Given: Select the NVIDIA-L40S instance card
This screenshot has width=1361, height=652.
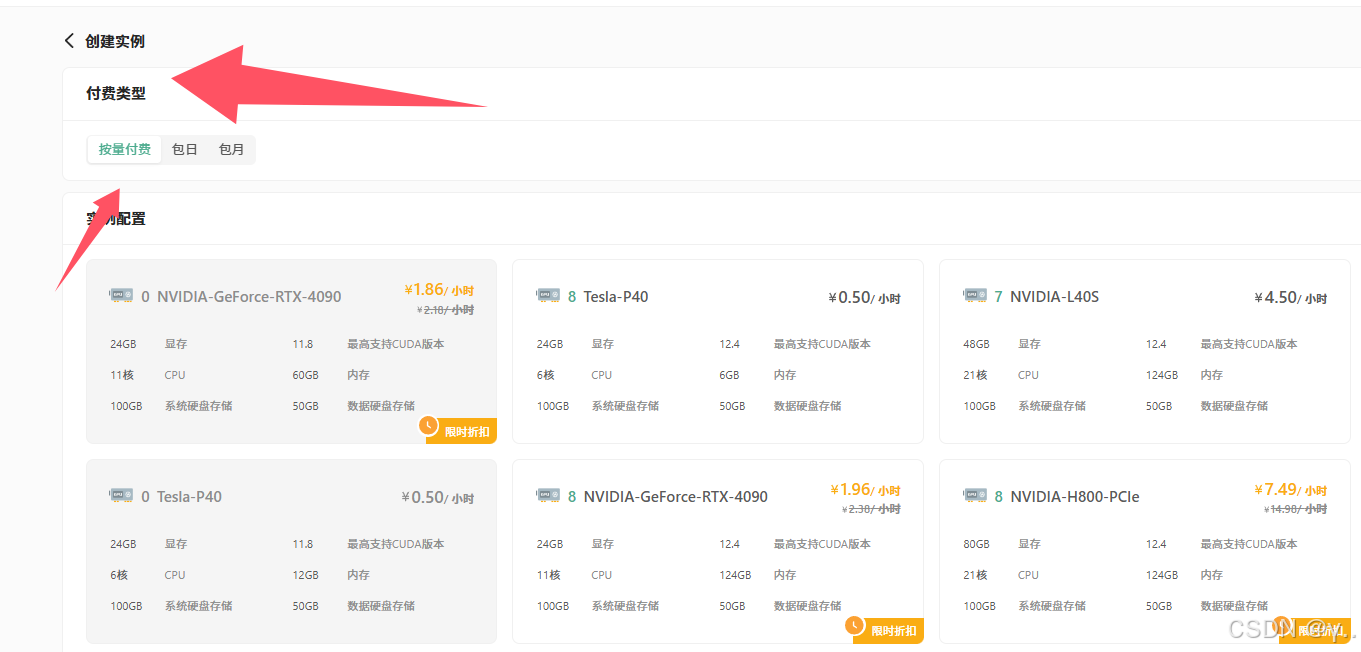Looking at the screenshot, I should tap(1144, 351).
